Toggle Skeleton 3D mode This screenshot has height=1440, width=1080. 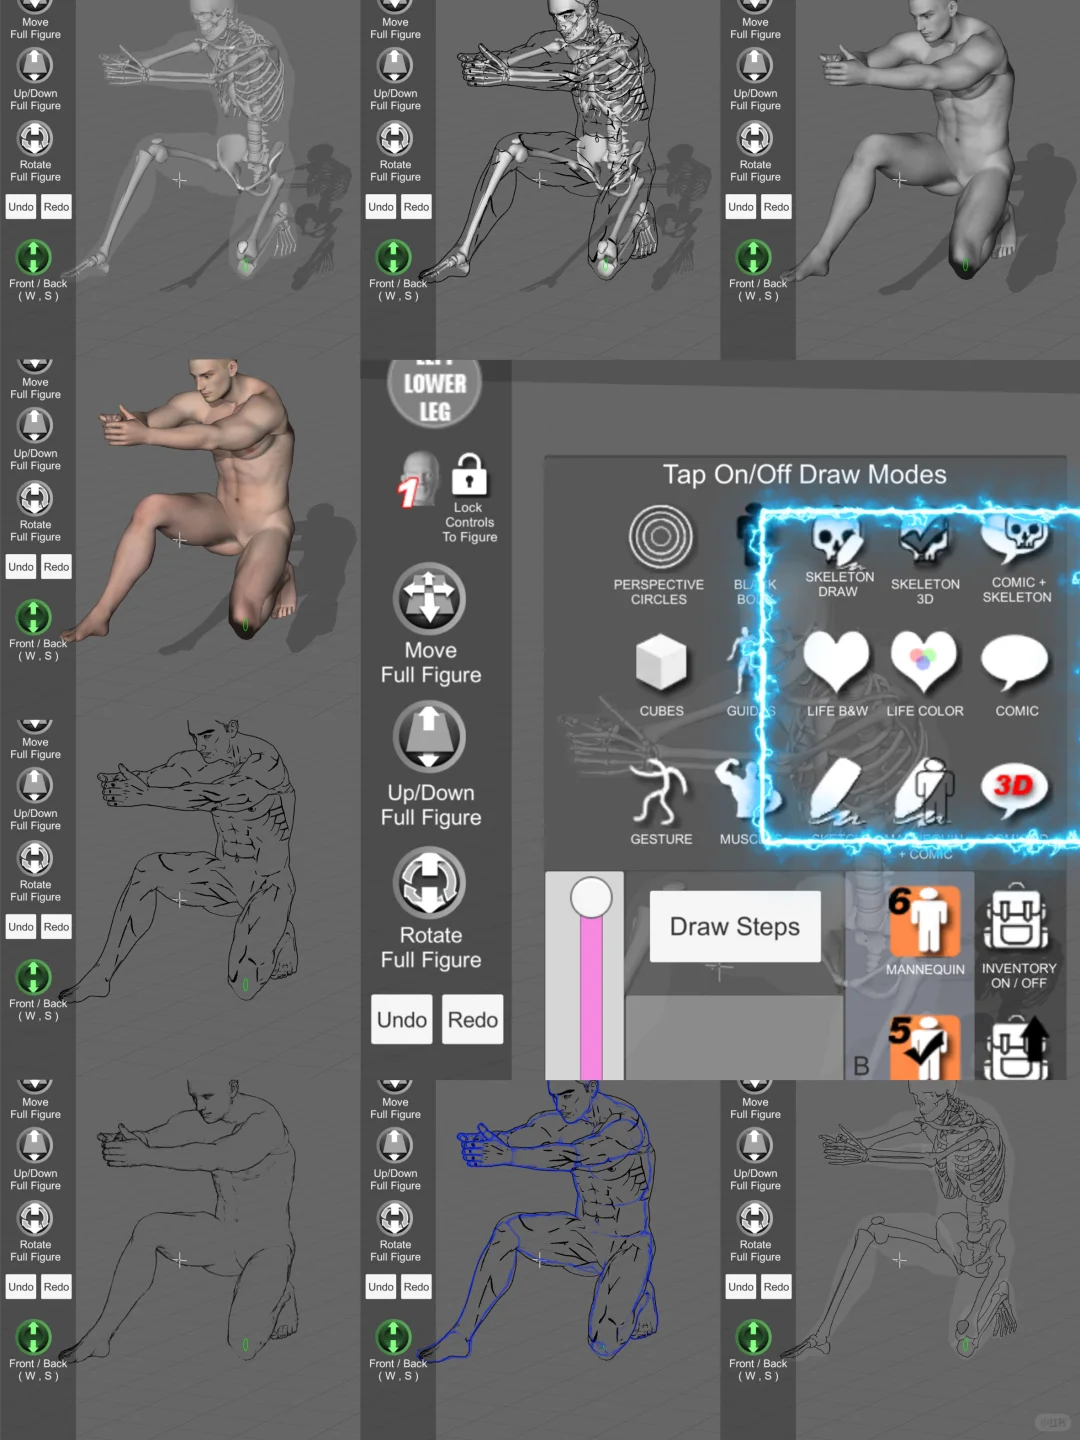pos(925,543)
